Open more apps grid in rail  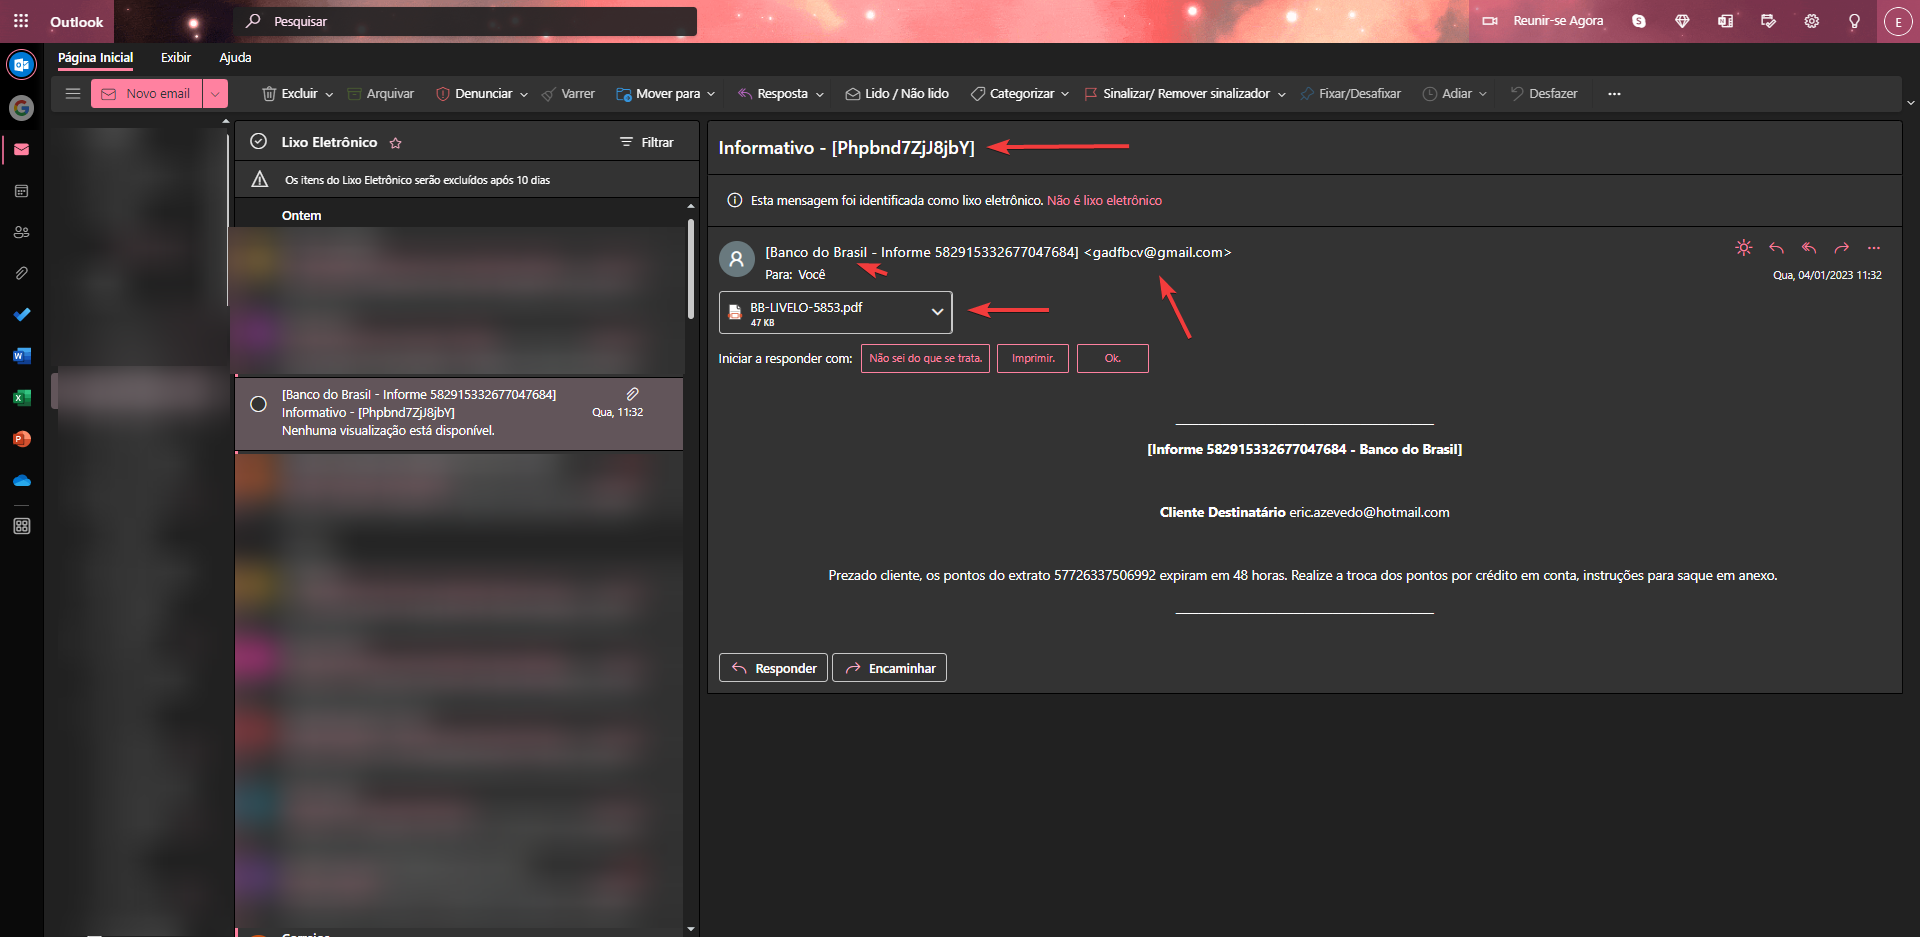pyautogui.click(x=21, y=526)
